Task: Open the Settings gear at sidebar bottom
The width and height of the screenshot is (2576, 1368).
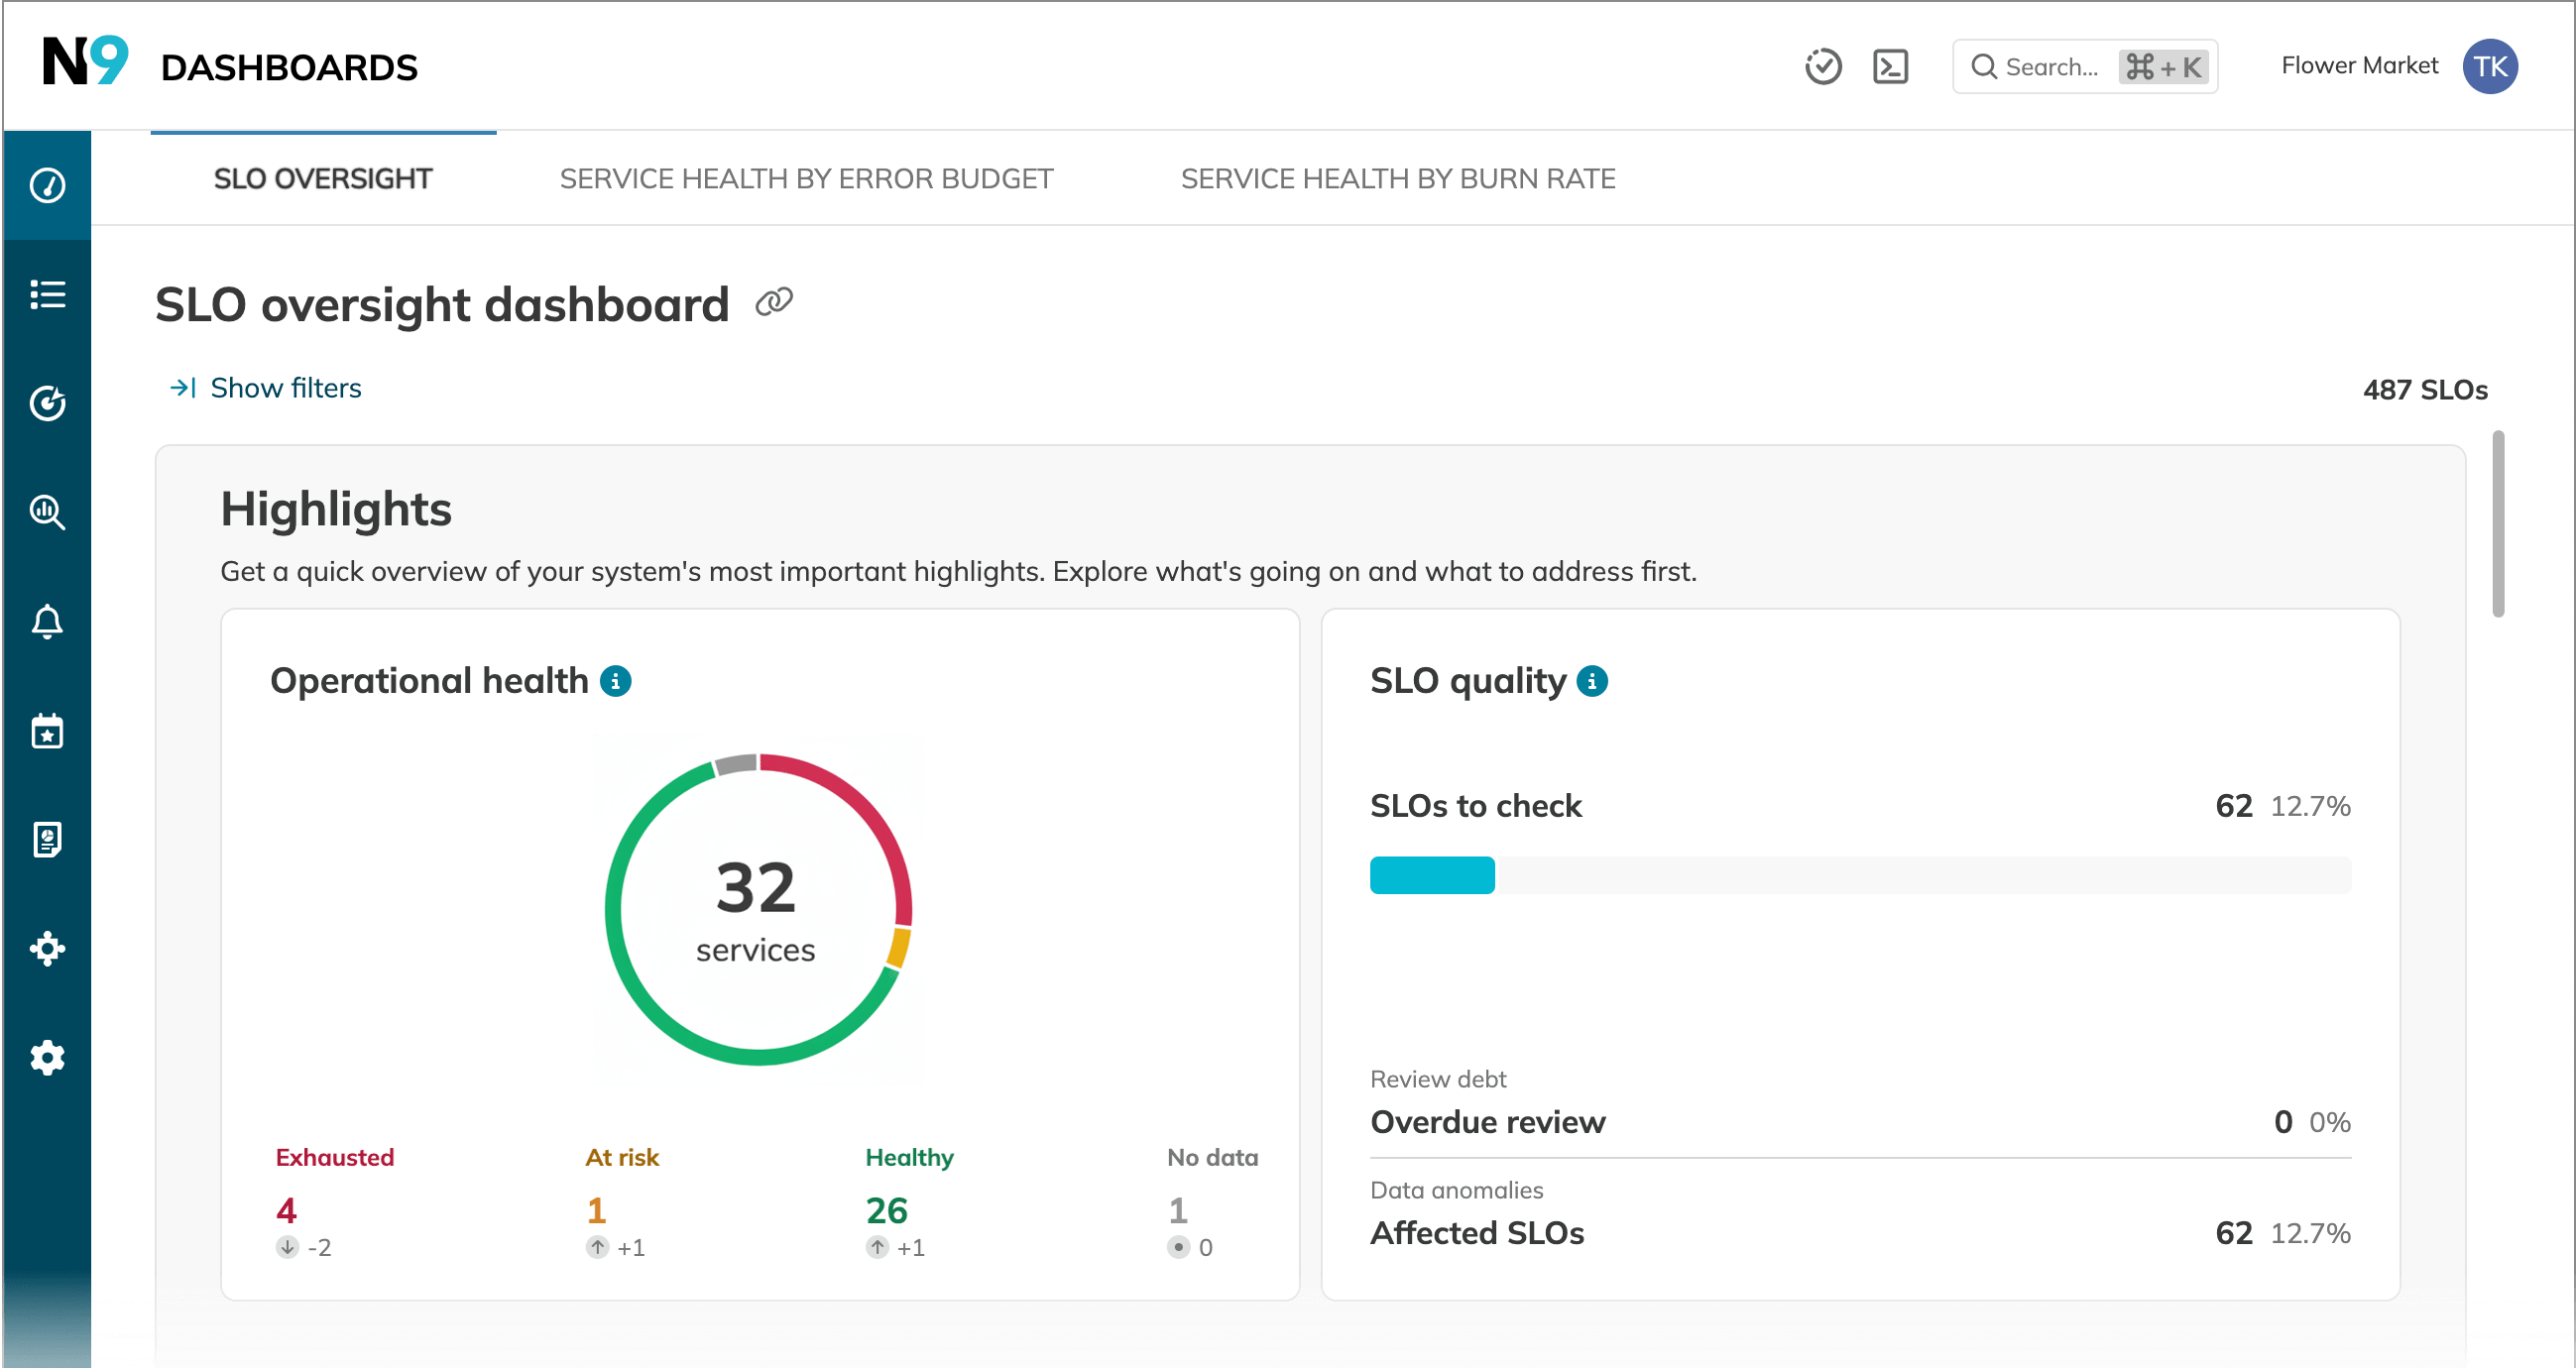Action: (47, 1057)
